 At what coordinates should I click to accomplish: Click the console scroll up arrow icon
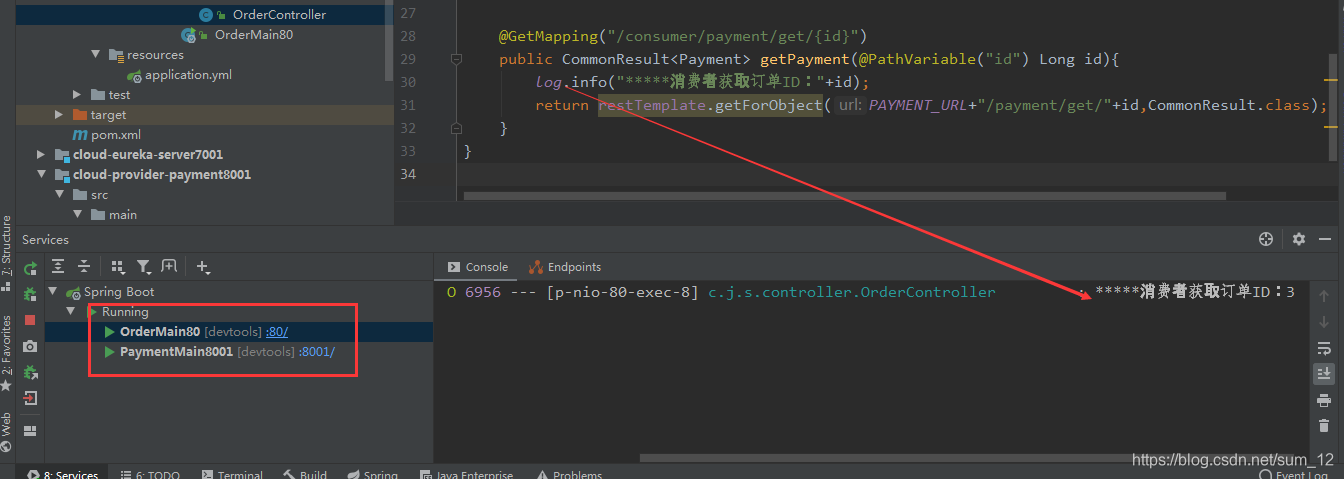(1324, 296)
